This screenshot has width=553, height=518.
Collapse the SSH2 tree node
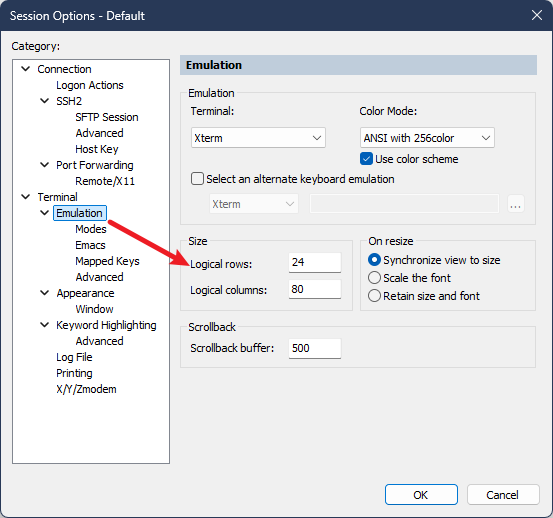(x=44, y=101)
